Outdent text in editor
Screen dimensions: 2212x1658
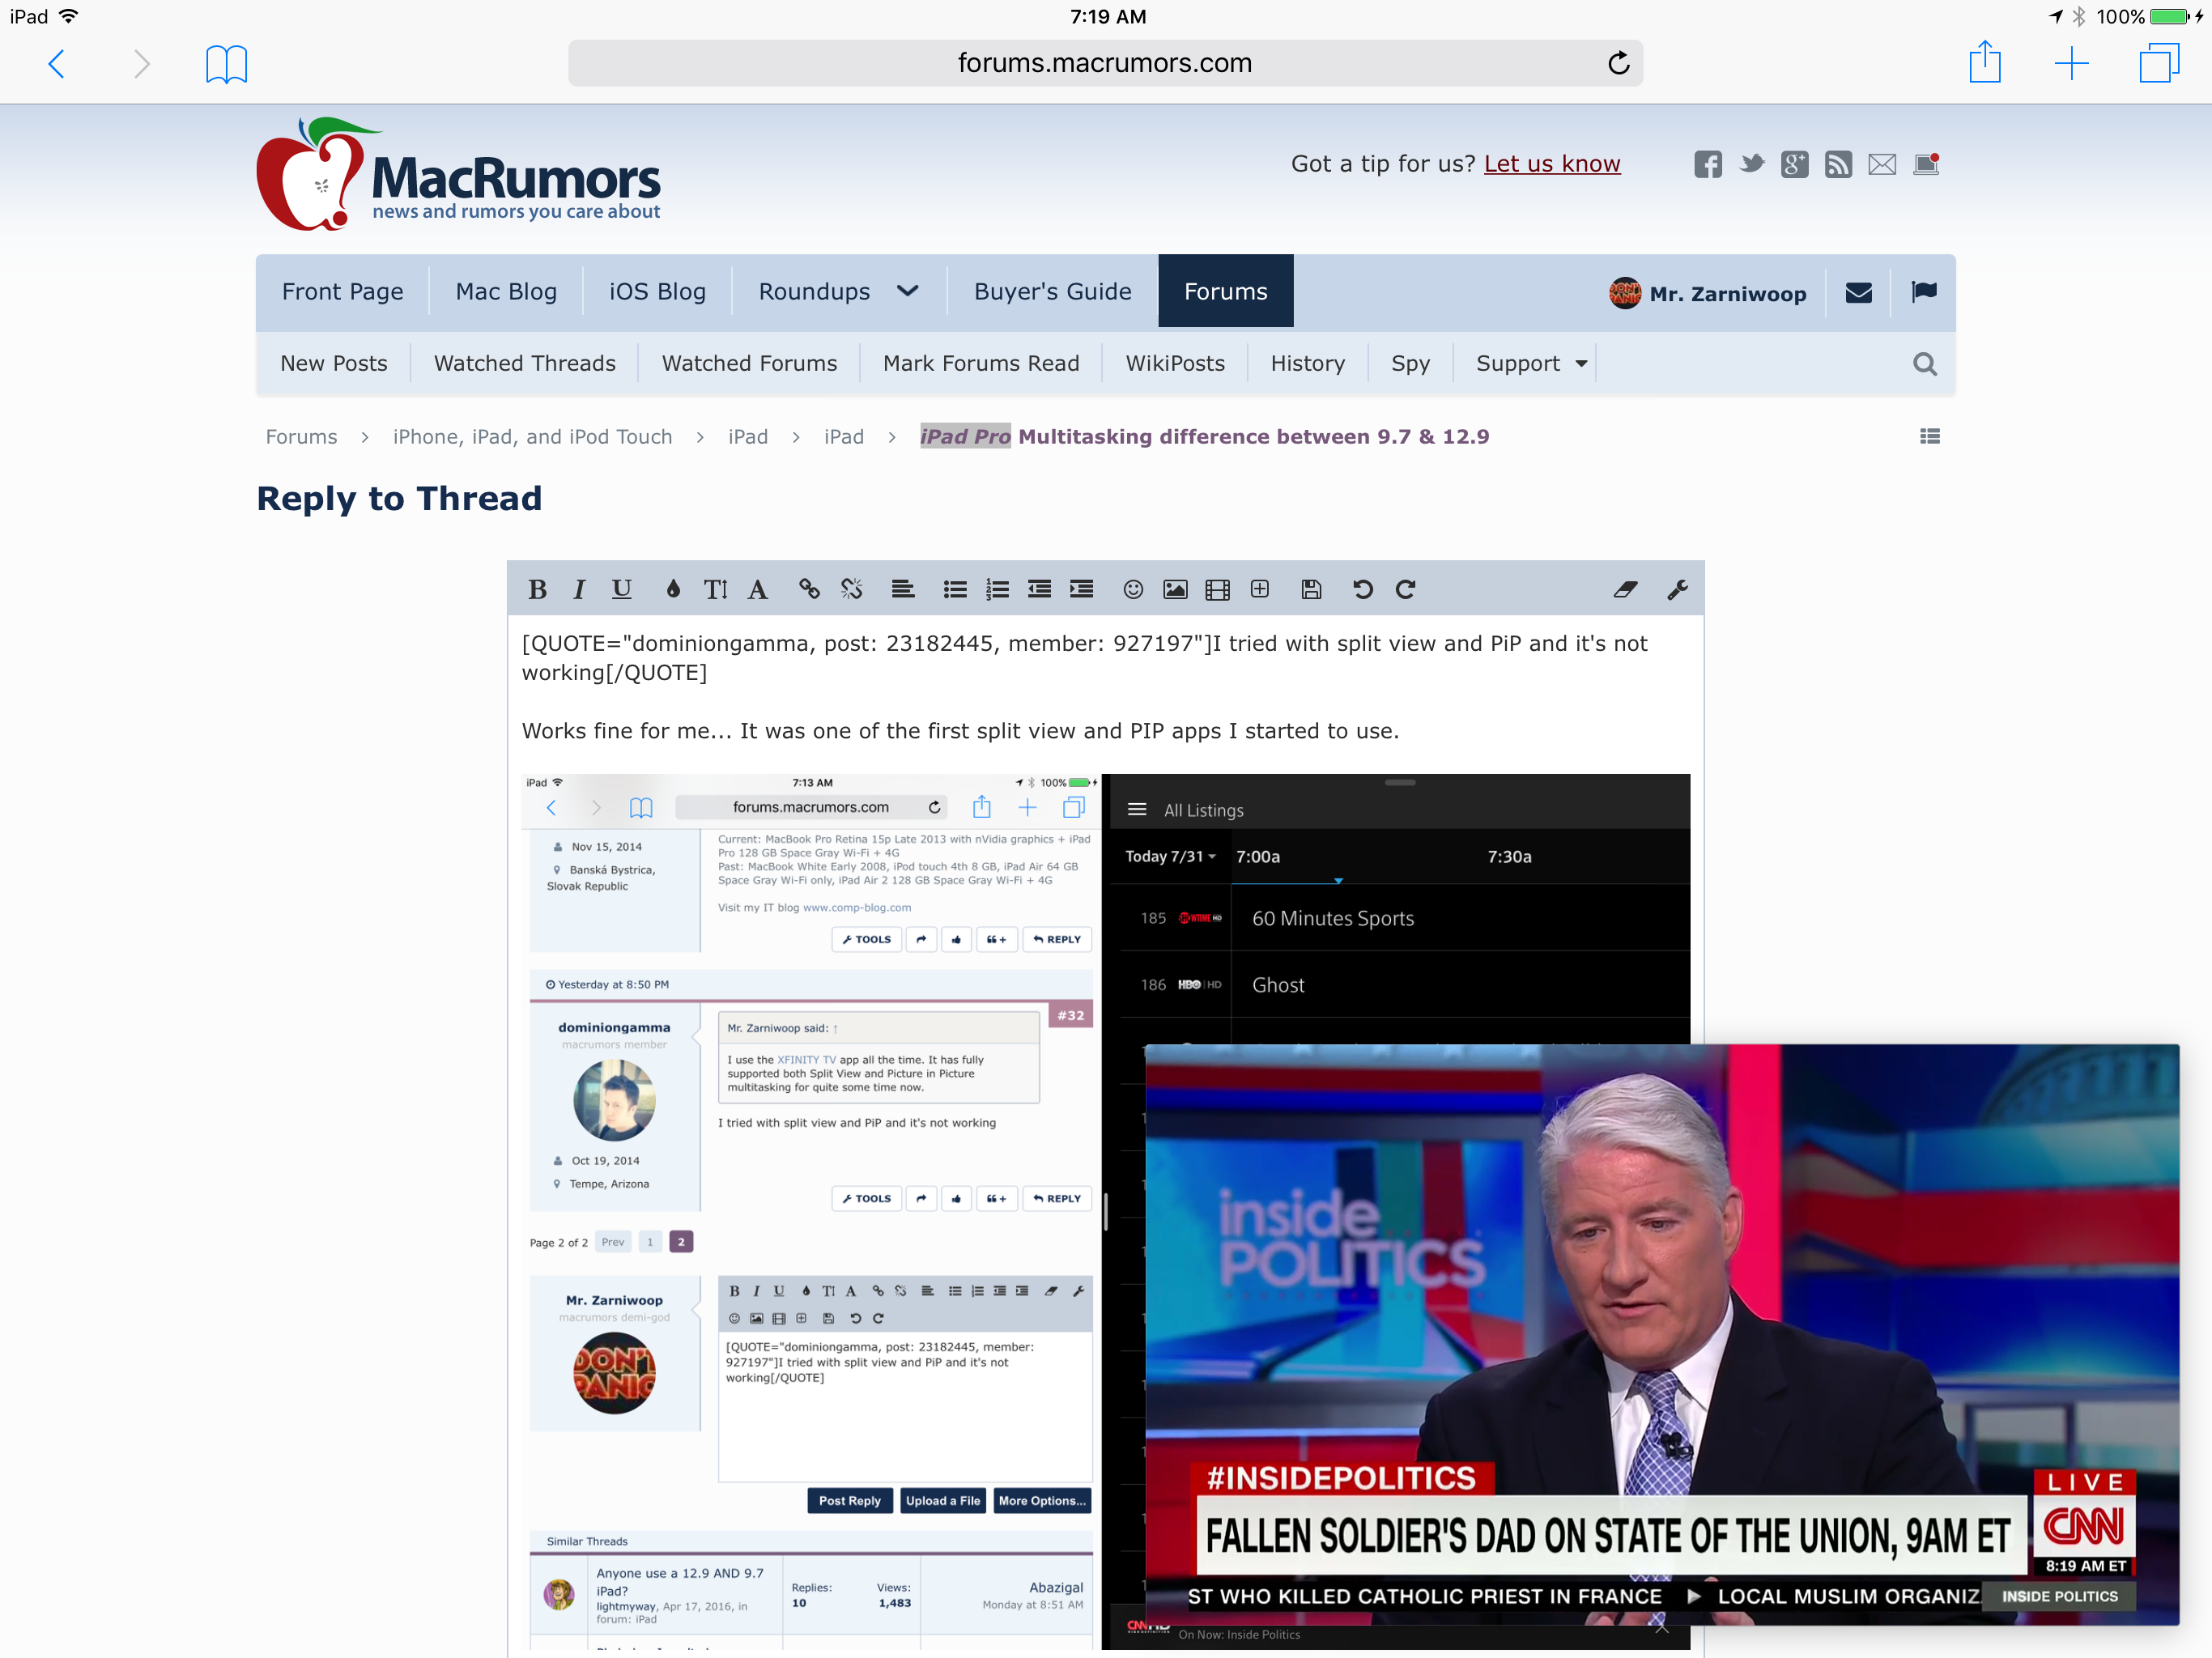(1039, 589)
